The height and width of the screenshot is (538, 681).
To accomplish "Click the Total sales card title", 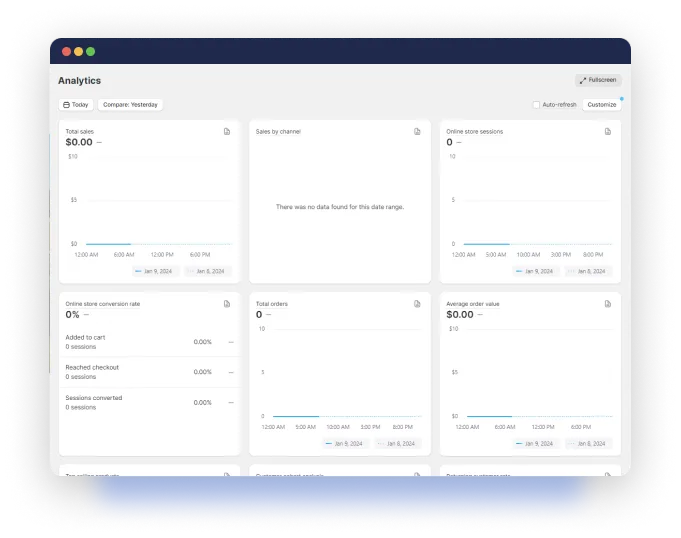I will pos(80,131).
